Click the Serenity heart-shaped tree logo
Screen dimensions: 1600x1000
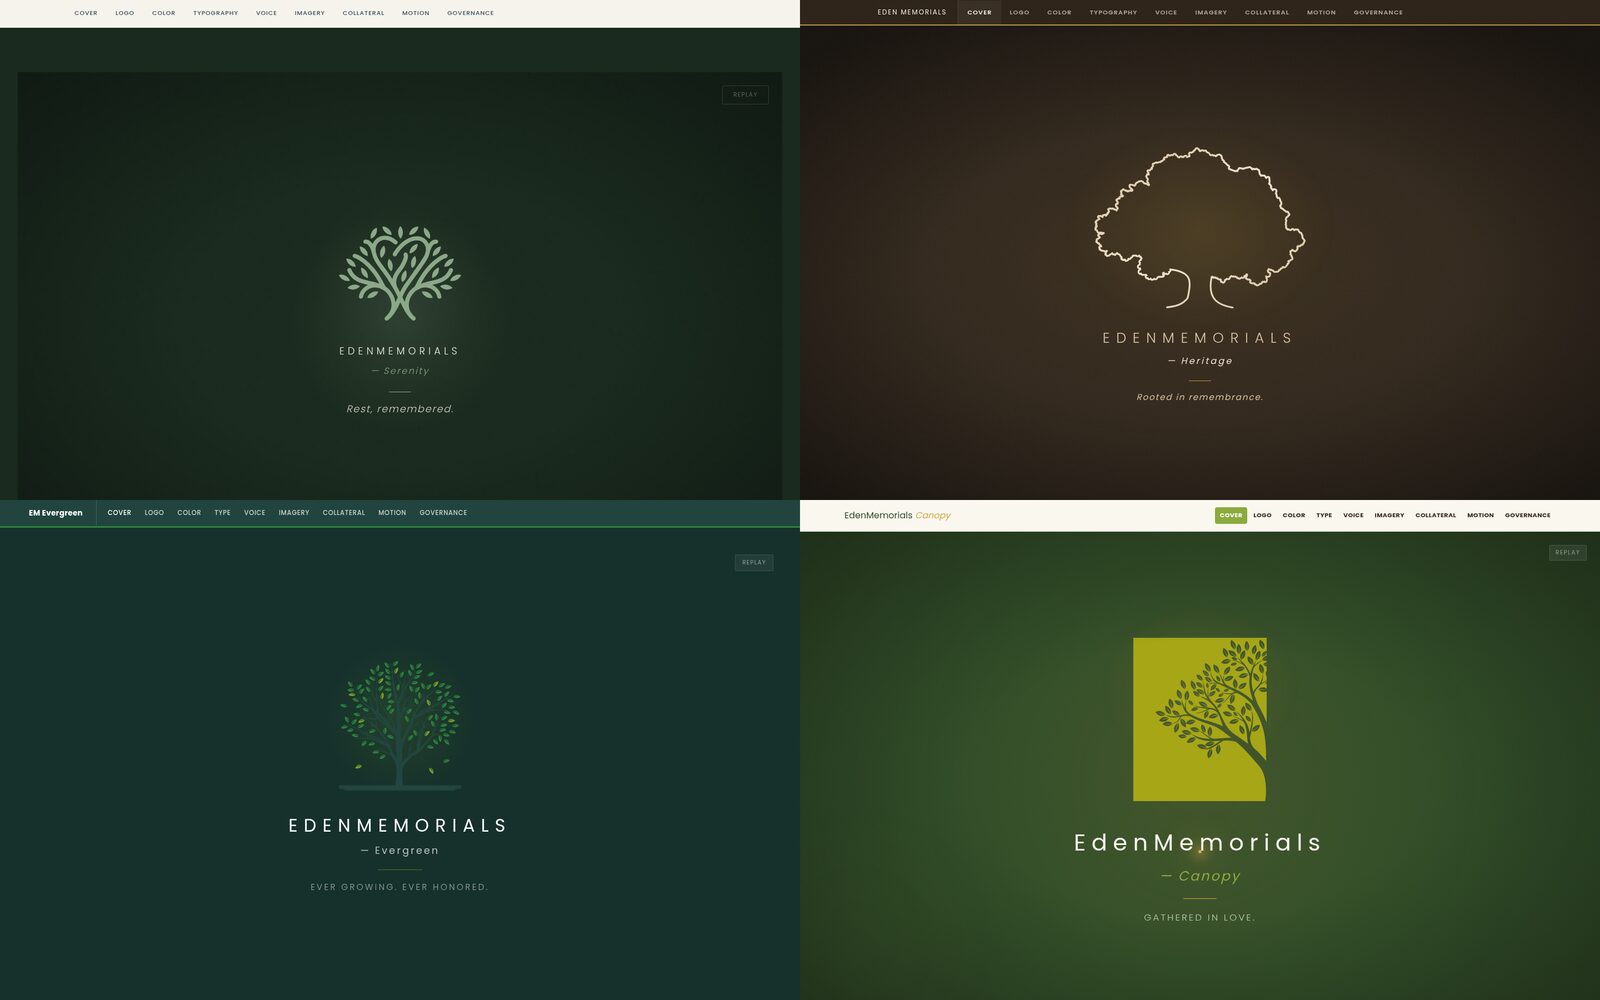coord(400,273)
